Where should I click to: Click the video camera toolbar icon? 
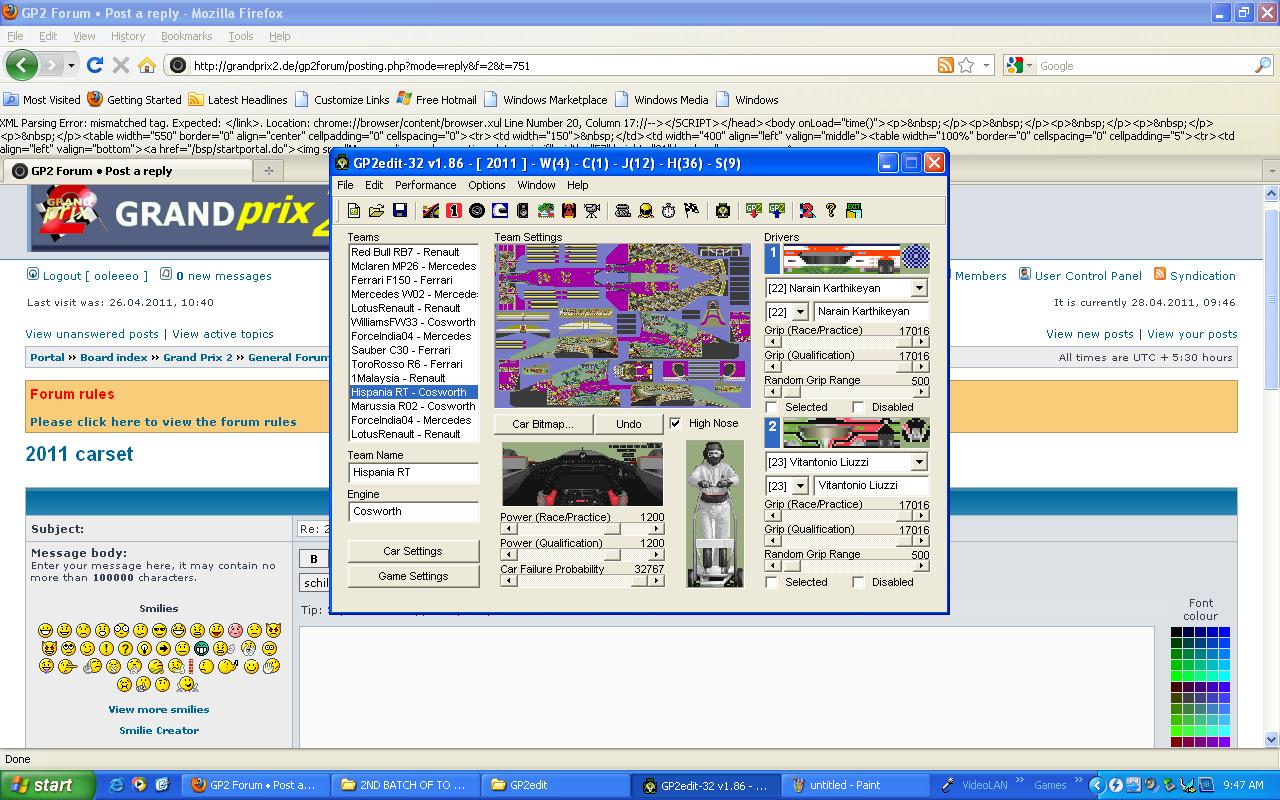point(592,210)
